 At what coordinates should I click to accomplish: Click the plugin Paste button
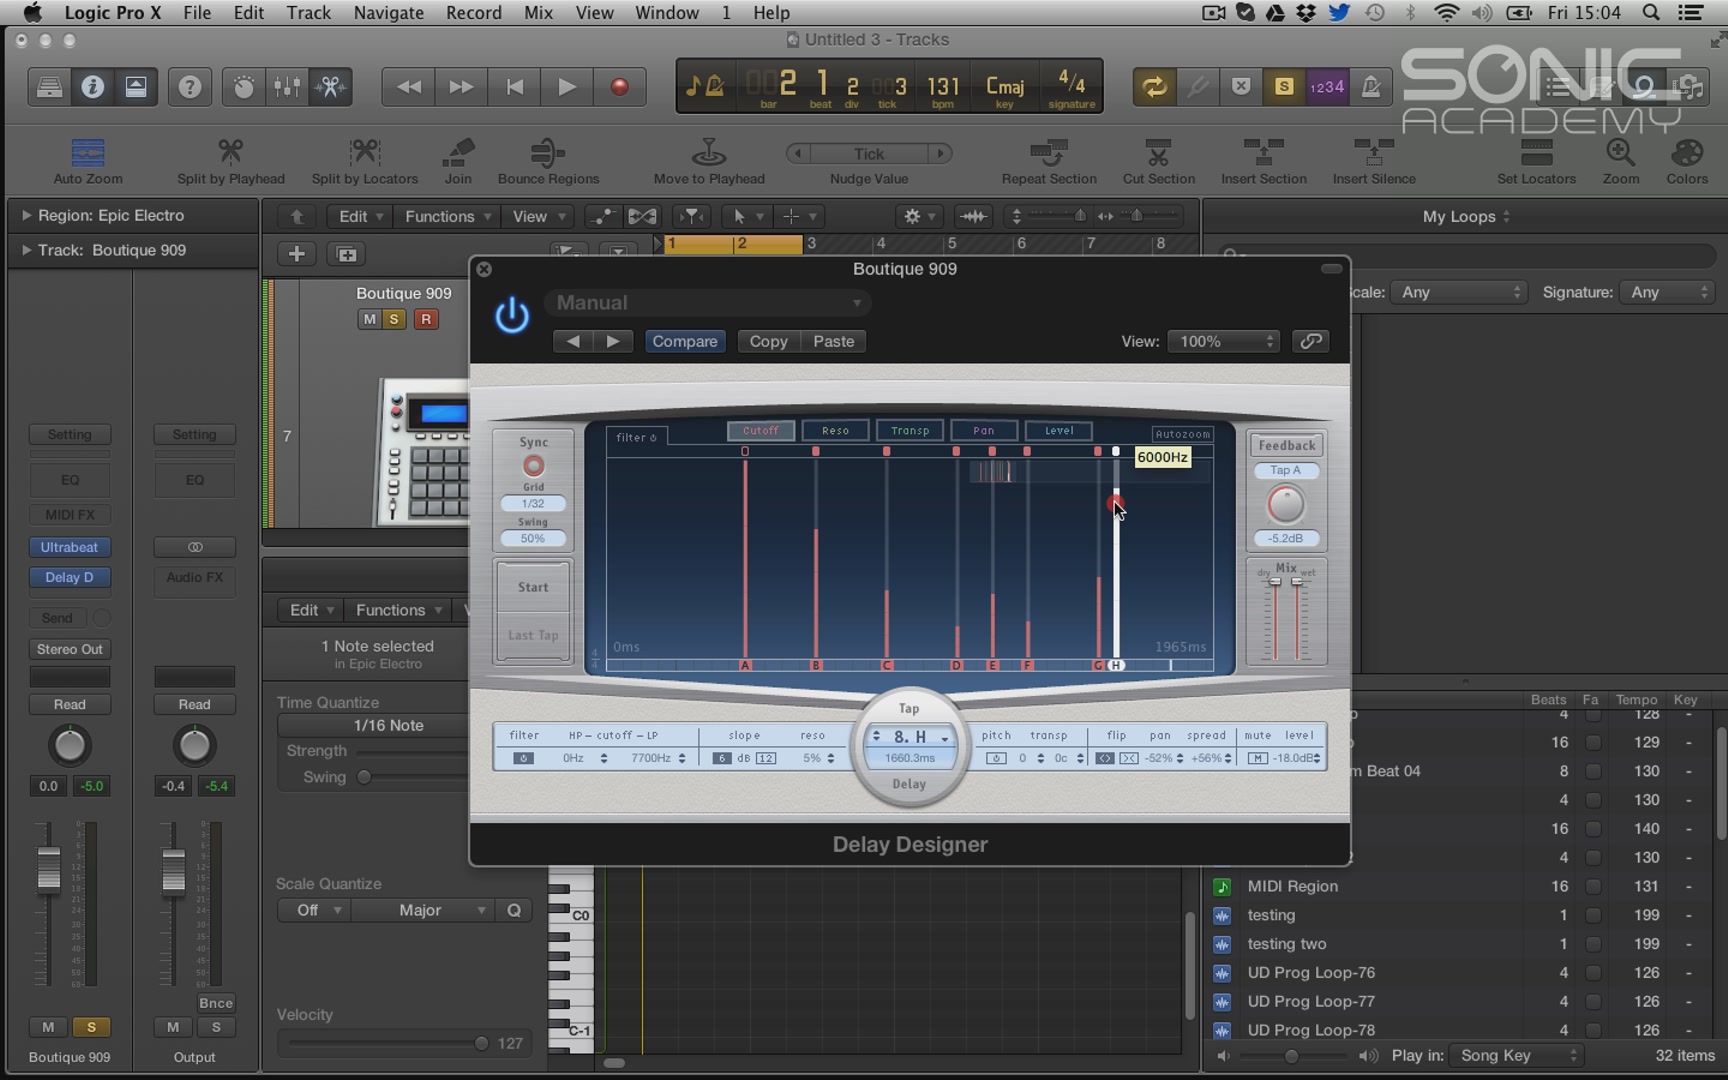833,341
